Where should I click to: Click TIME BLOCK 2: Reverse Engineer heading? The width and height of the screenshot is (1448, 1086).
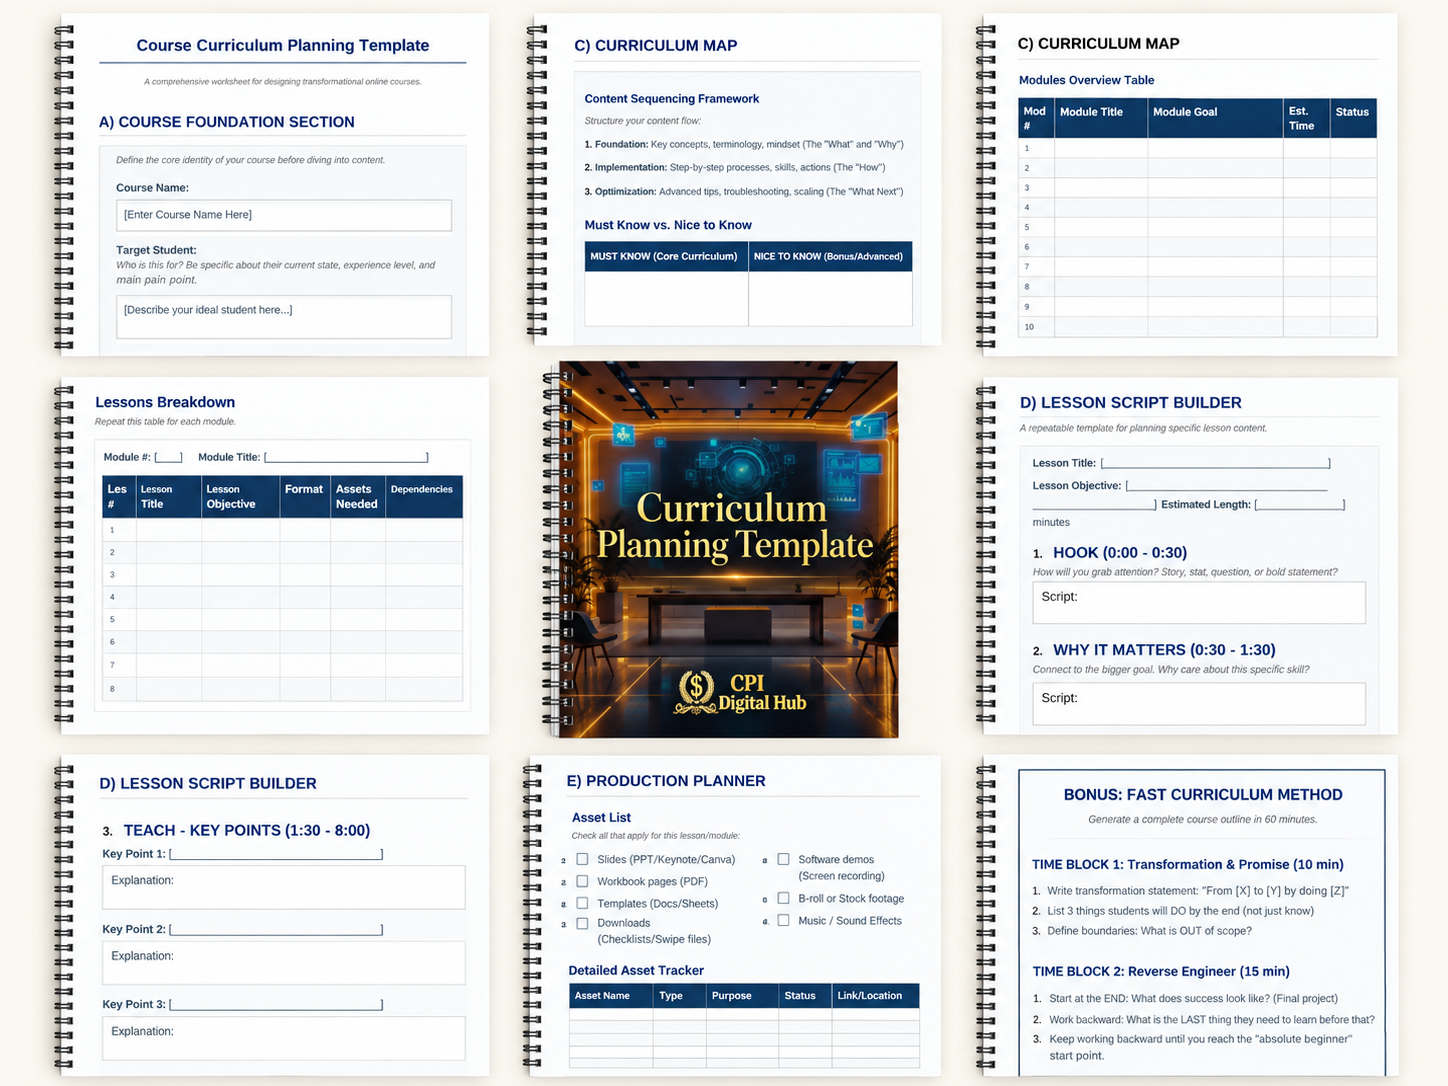pyautogui.click(x=1161, y=971)
